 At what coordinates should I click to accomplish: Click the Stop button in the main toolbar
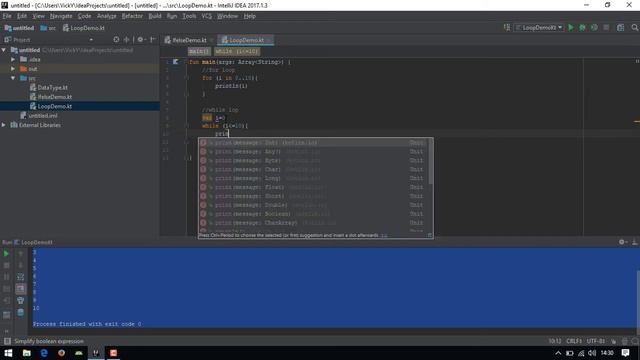606,27
